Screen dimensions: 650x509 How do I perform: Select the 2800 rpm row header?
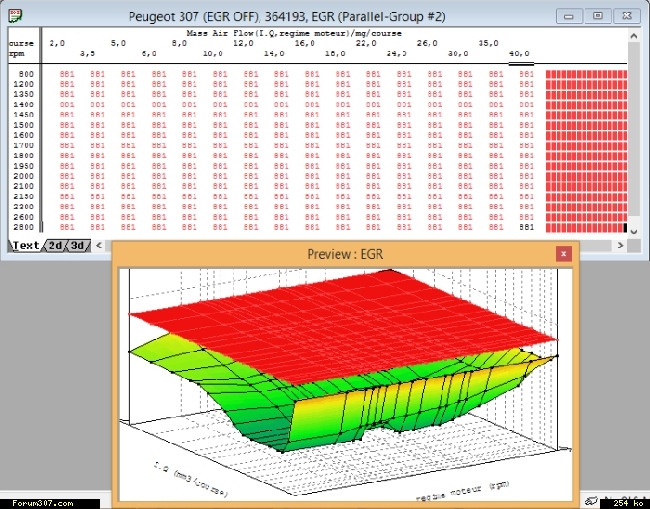pos(25,227)
